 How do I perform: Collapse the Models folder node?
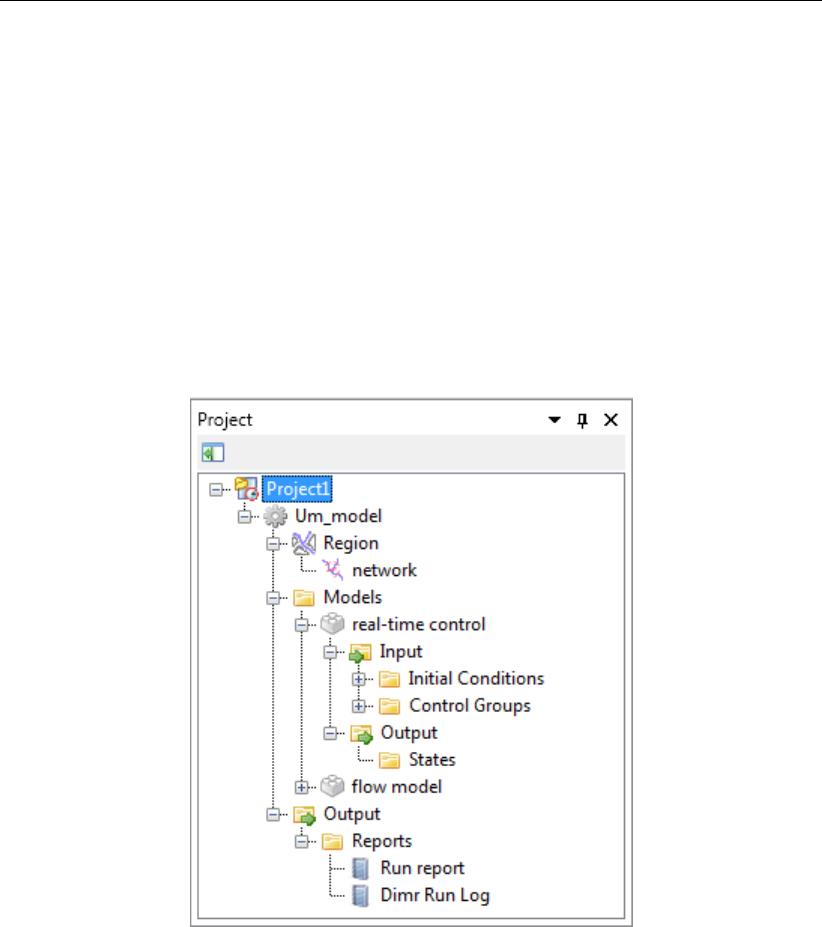pyautogui.click(x=273, y=598)
